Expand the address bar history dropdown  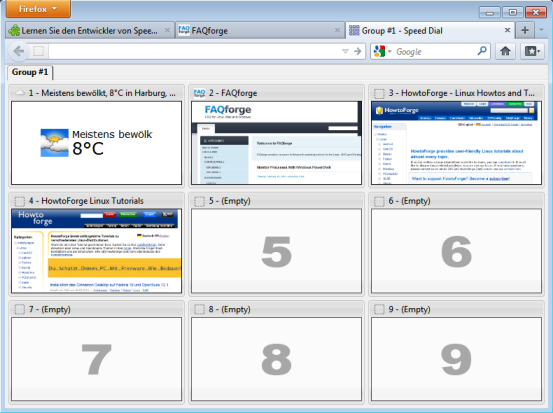(345, 51)
